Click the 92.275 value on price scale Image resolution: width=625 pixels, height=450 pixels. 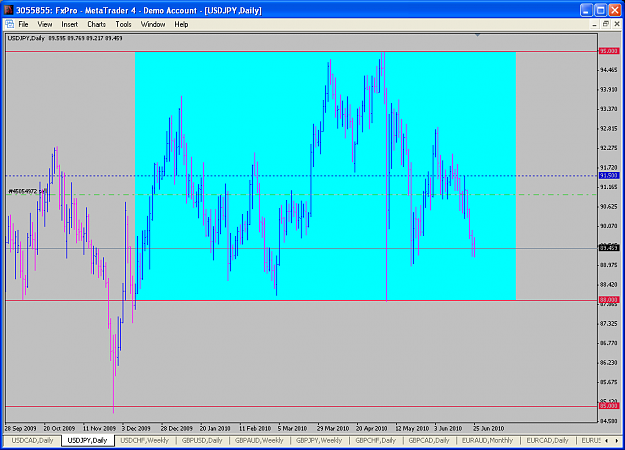609,148
